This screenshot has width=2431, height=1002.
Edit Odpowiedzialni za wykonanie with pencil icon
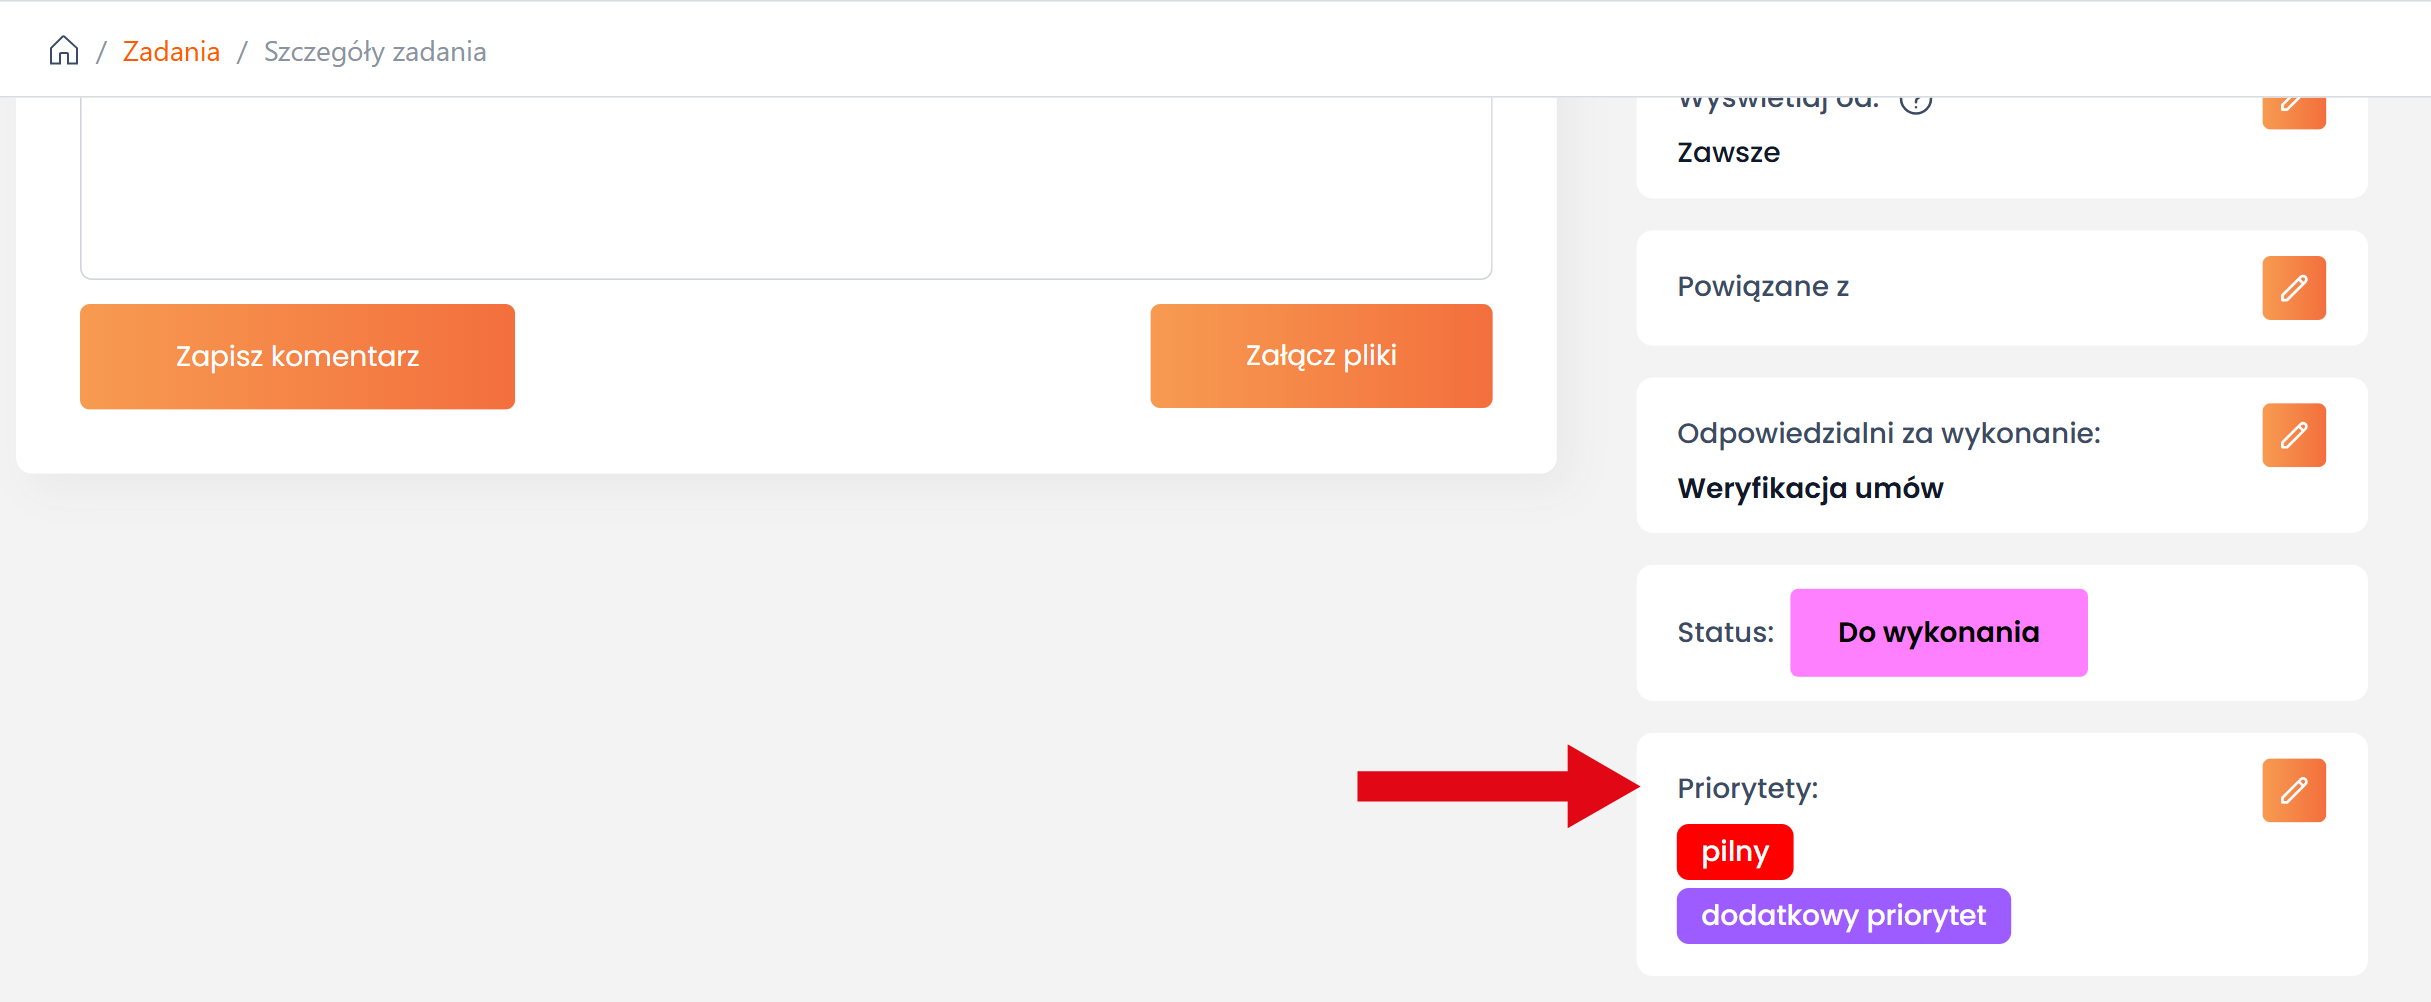pos(2293,435)
